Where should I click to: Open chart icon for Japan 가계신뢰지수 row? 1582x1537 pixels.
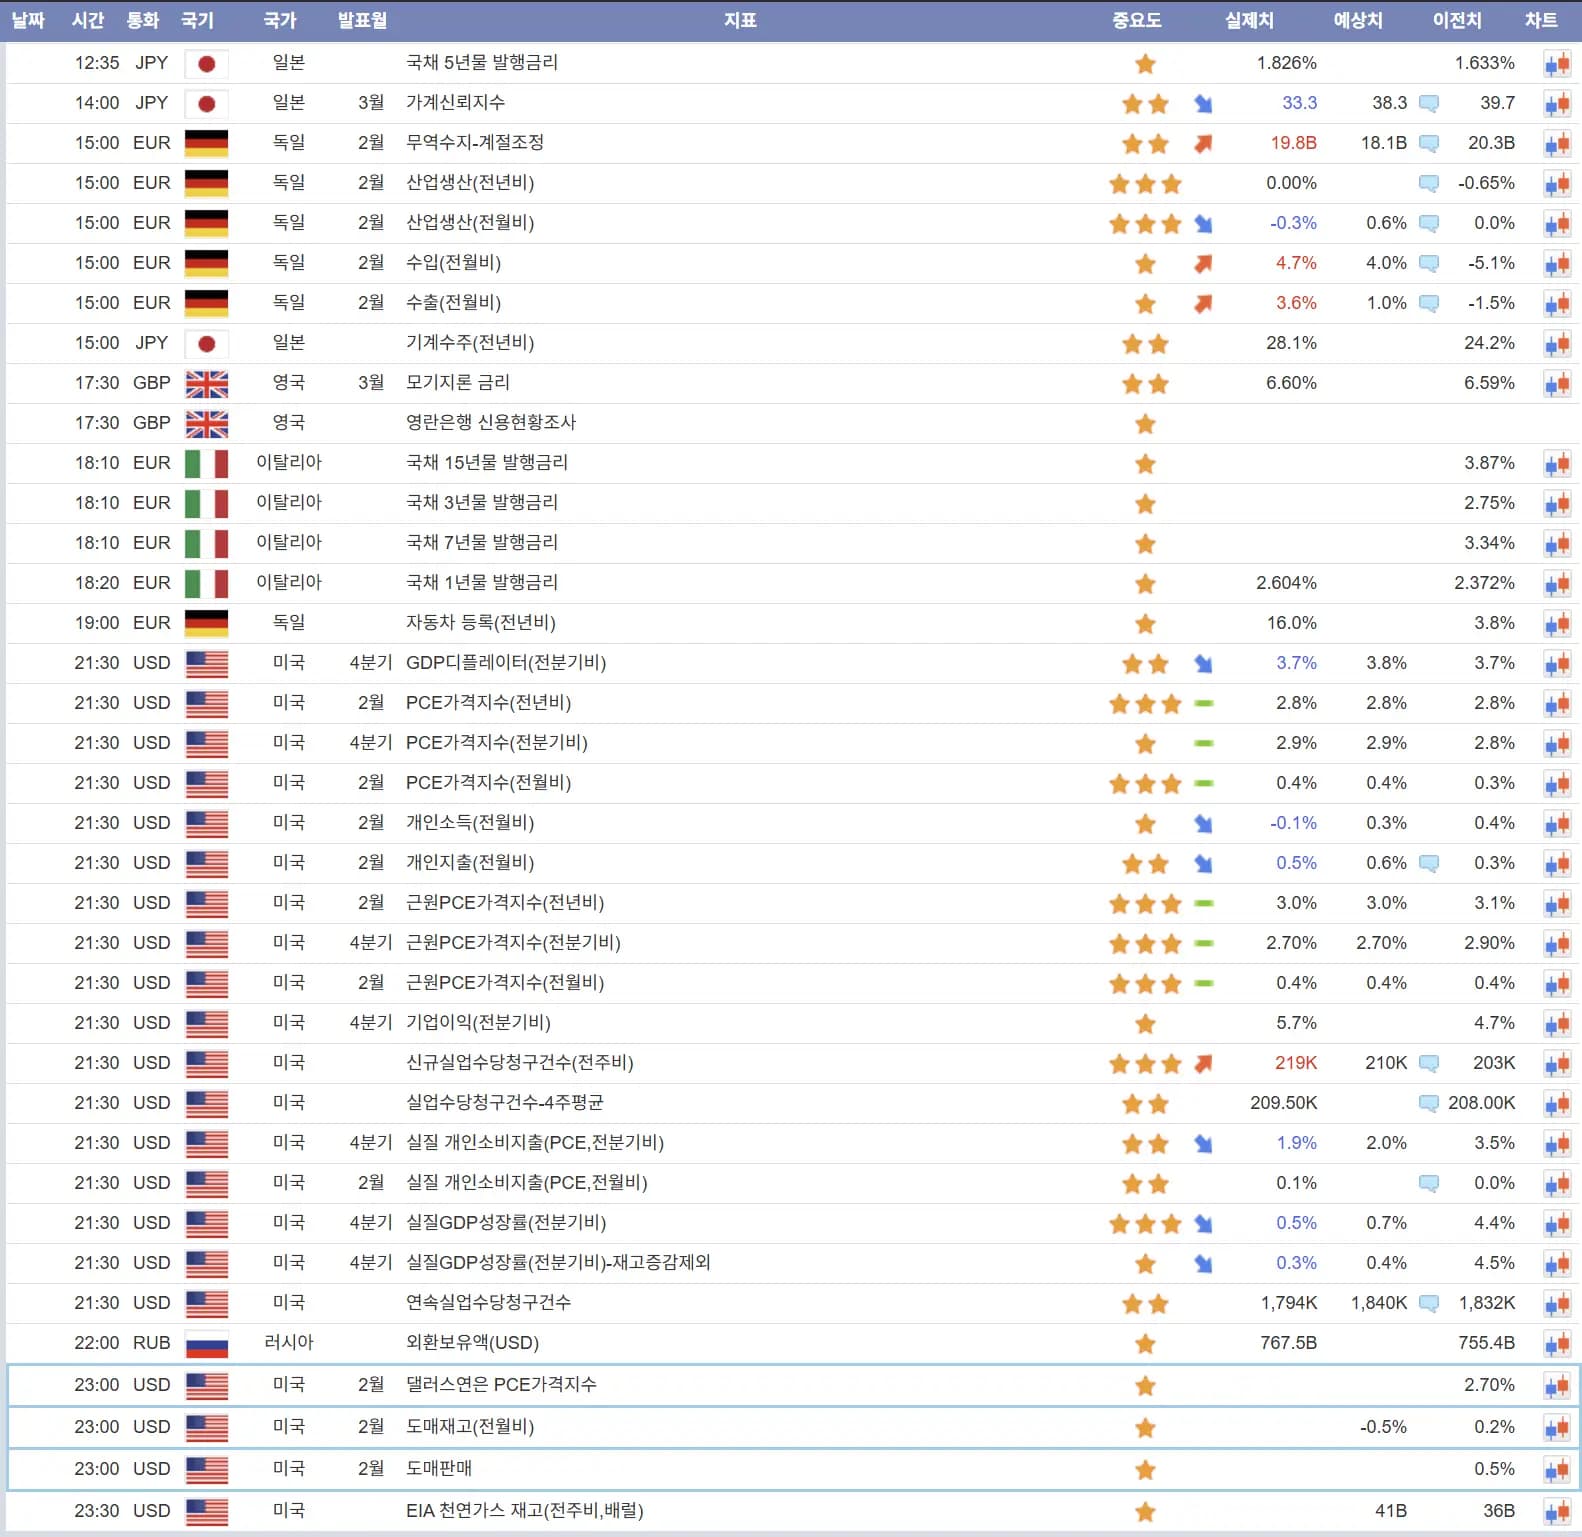click(x=1557, y=104)
